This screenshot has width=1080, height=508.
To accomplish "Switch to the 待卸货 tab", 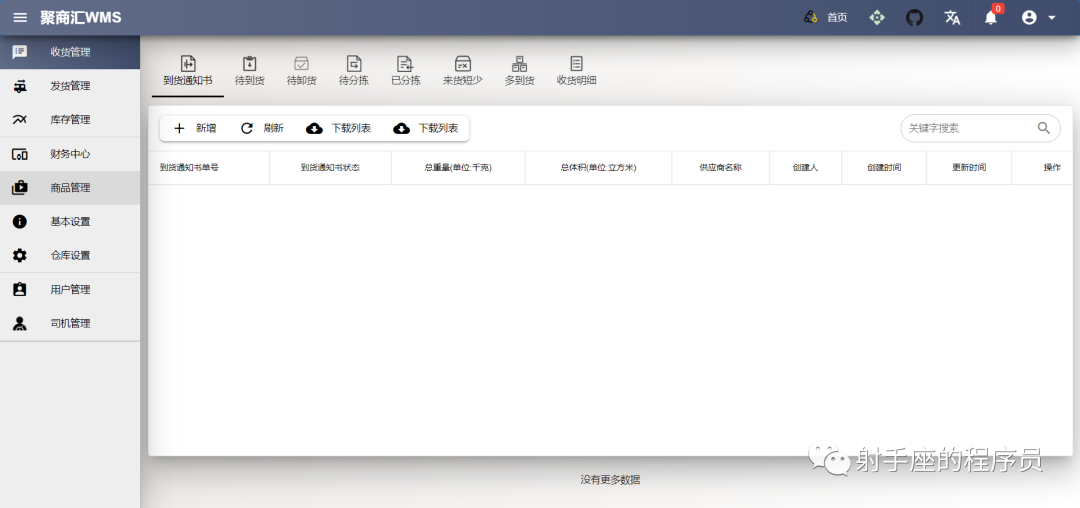I will pos(302,72).
